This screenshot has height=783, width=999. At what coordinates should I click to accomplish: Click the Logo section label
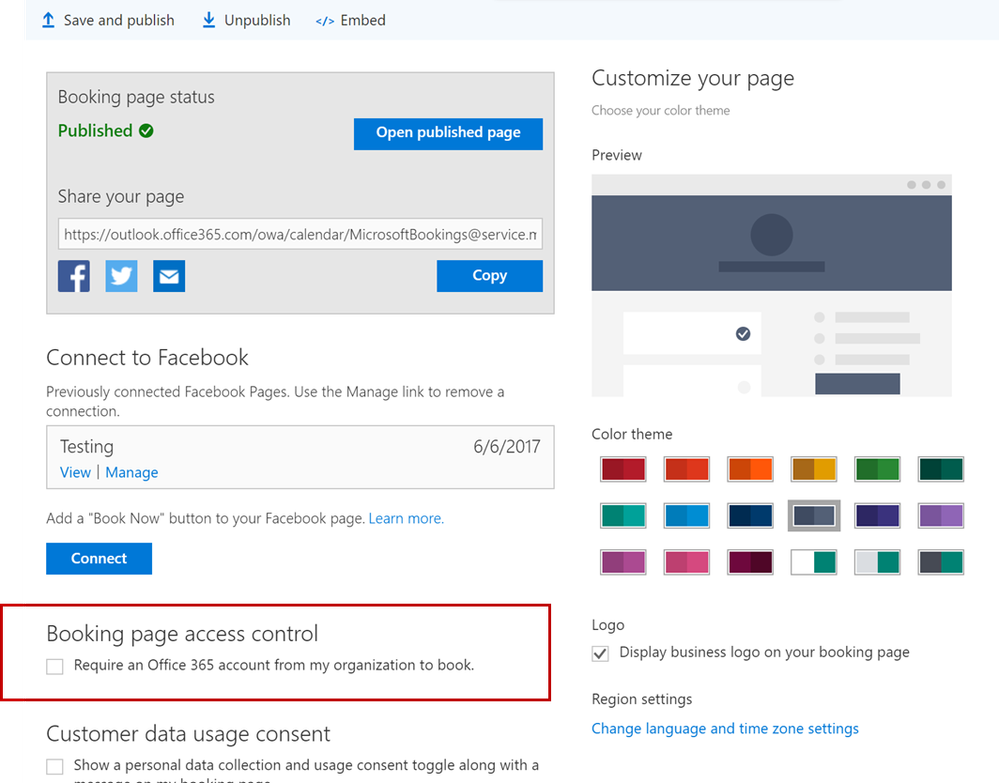tap(608, 625)
